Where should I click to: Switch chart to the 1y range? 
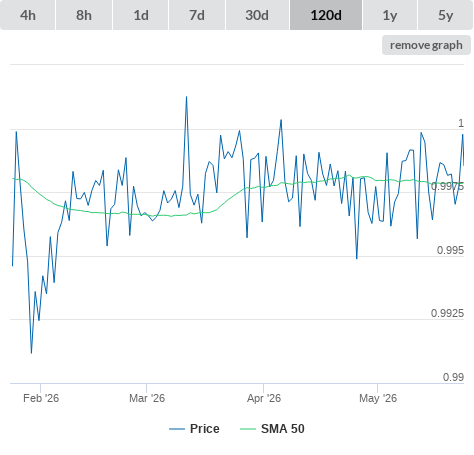[x=390, y=15]
